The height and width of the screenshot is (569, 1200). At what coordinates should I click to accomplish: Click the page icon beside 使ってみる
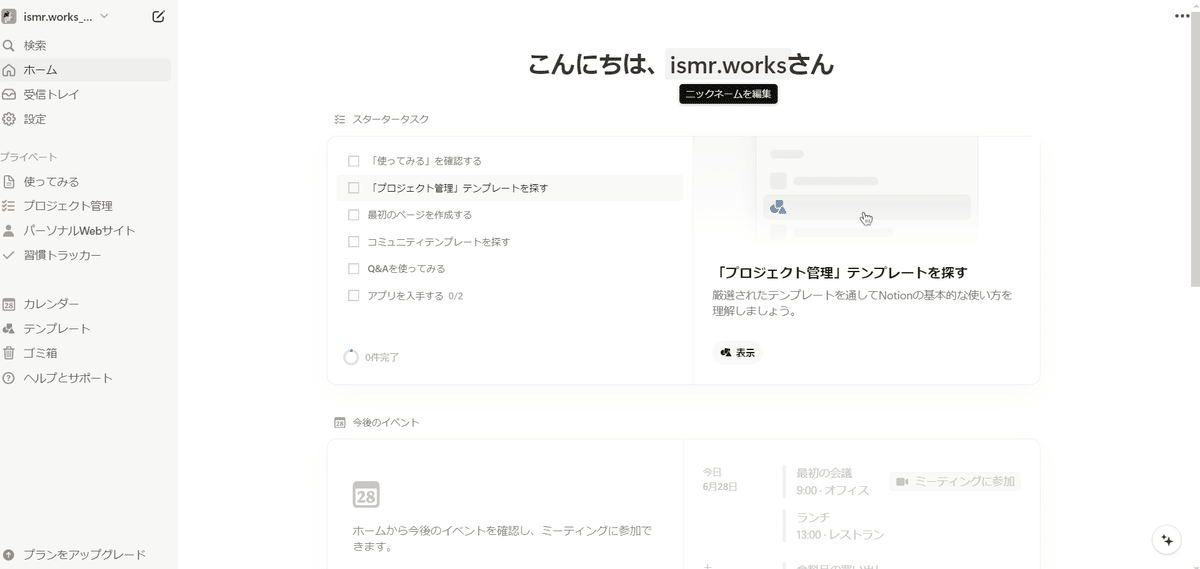click(9, 182)
